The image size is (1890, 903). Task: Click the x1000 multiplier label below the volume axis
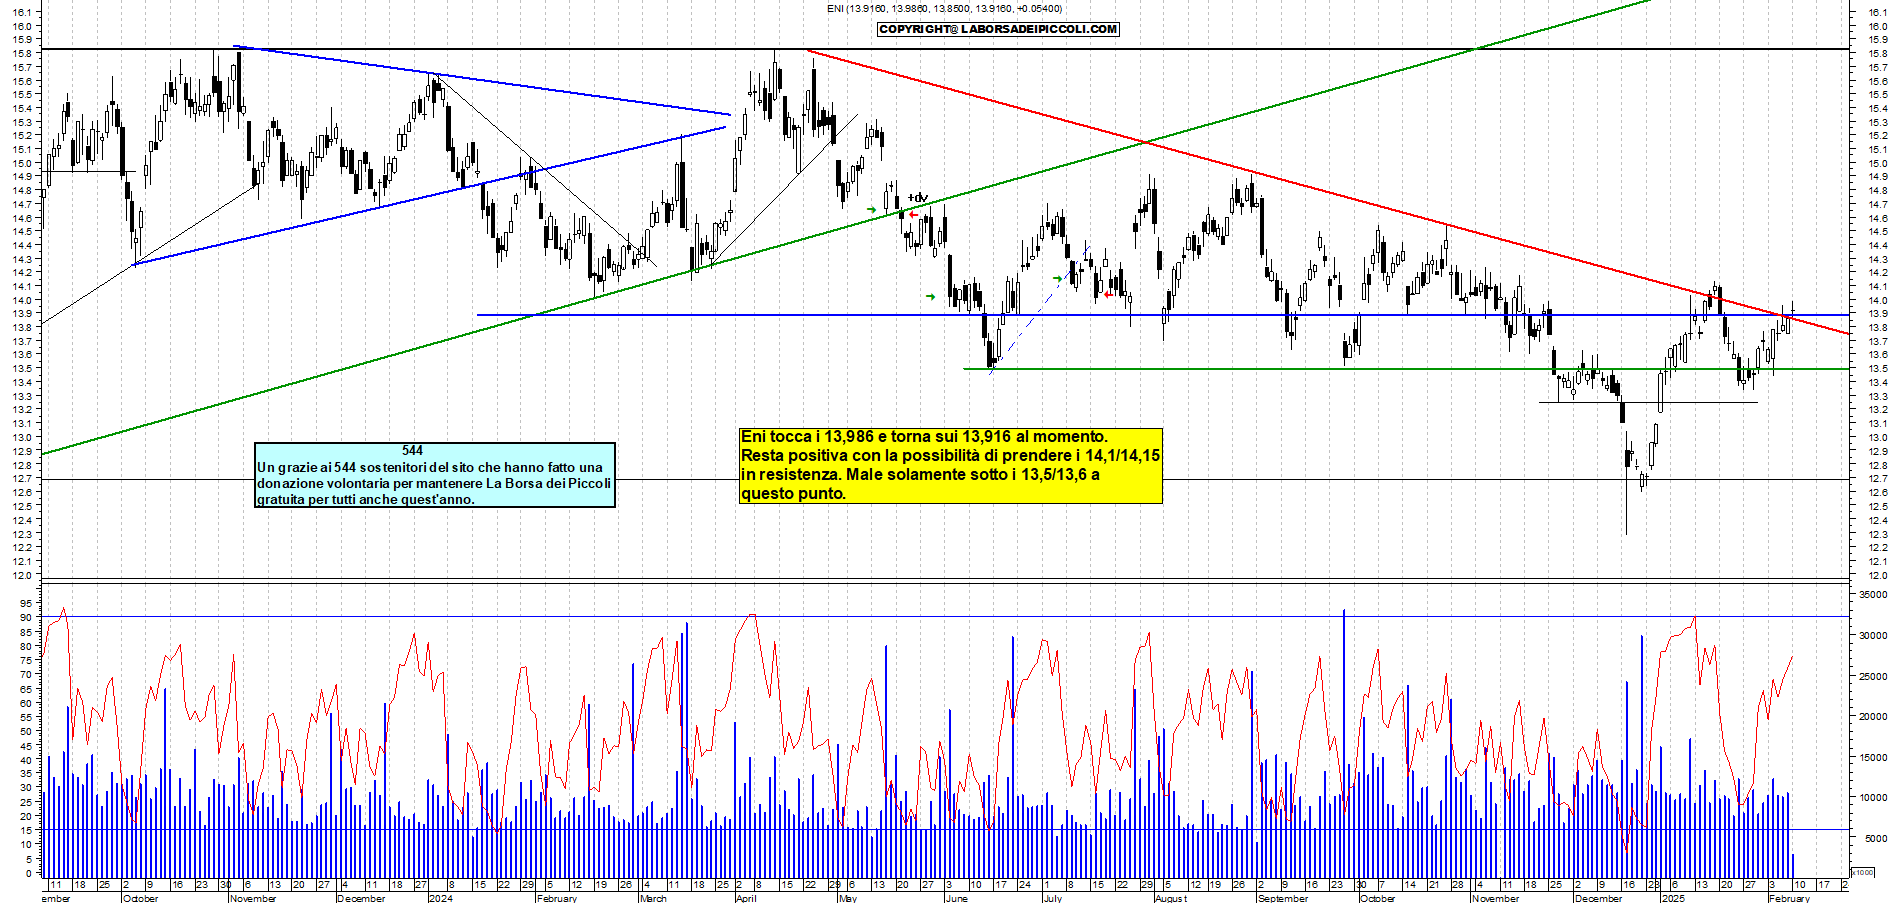[x=1863, y=872]
